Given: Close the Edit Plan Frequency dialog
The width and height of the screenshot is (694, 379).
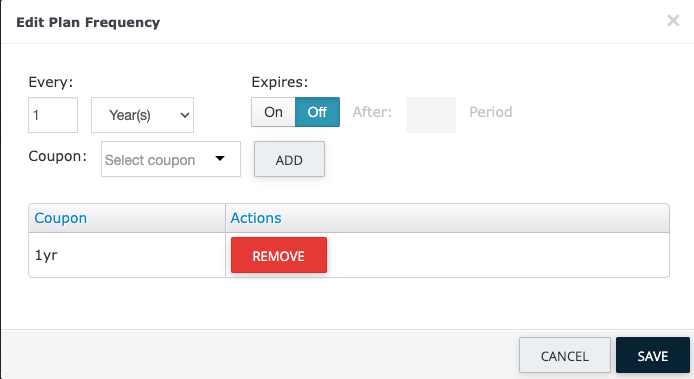Looking at the screenshot, I should pos(673,20).
